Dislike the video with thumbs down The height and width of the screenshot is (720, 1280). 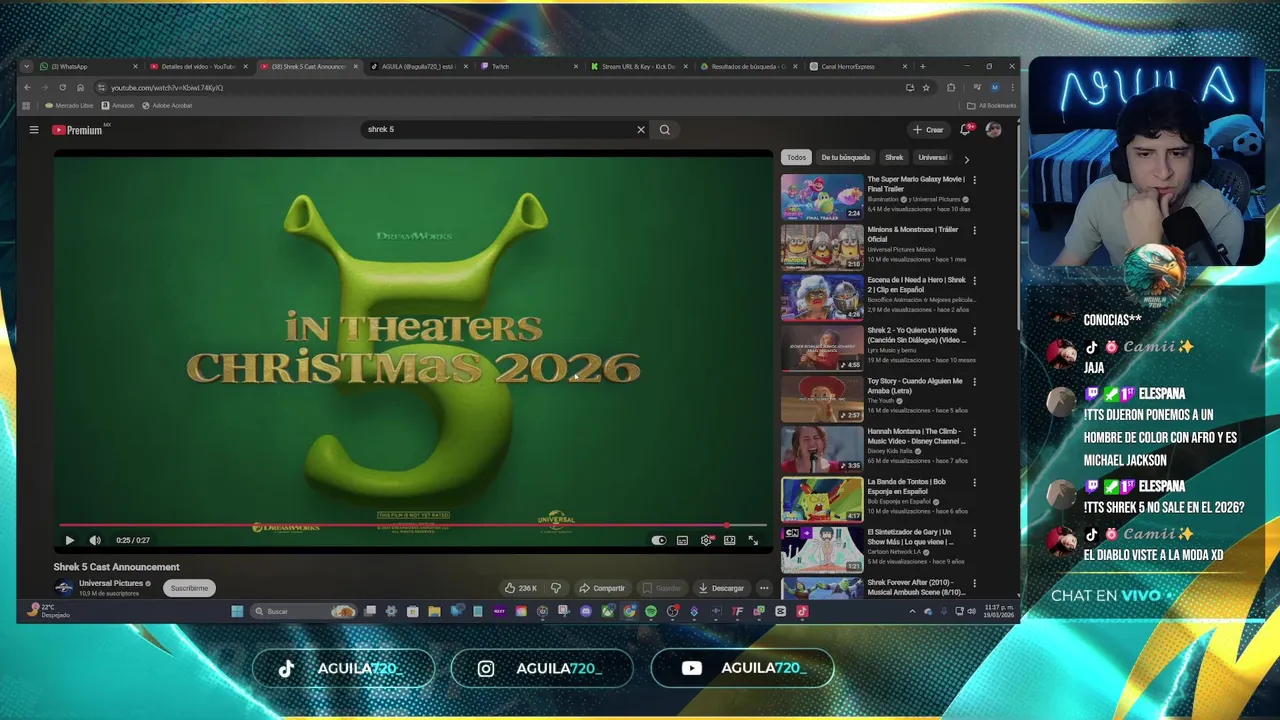tap(556, 588)
